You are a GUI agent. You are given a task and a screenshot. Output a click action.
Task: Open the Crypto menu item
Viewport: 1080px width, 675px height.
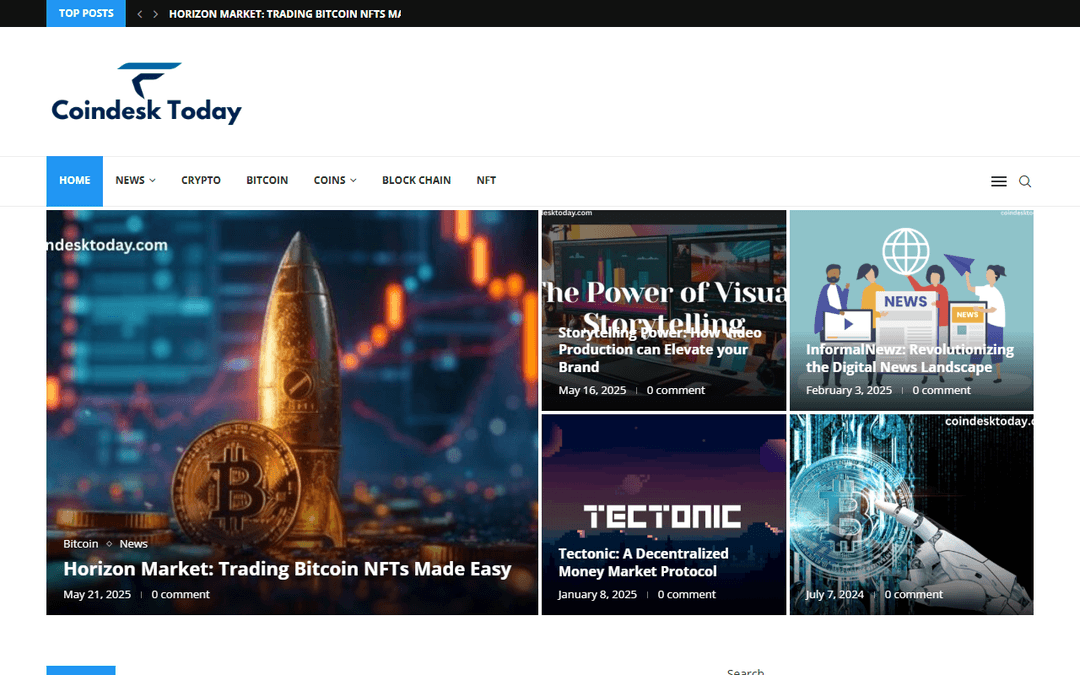pyautogui.click(x=201, y=180)
